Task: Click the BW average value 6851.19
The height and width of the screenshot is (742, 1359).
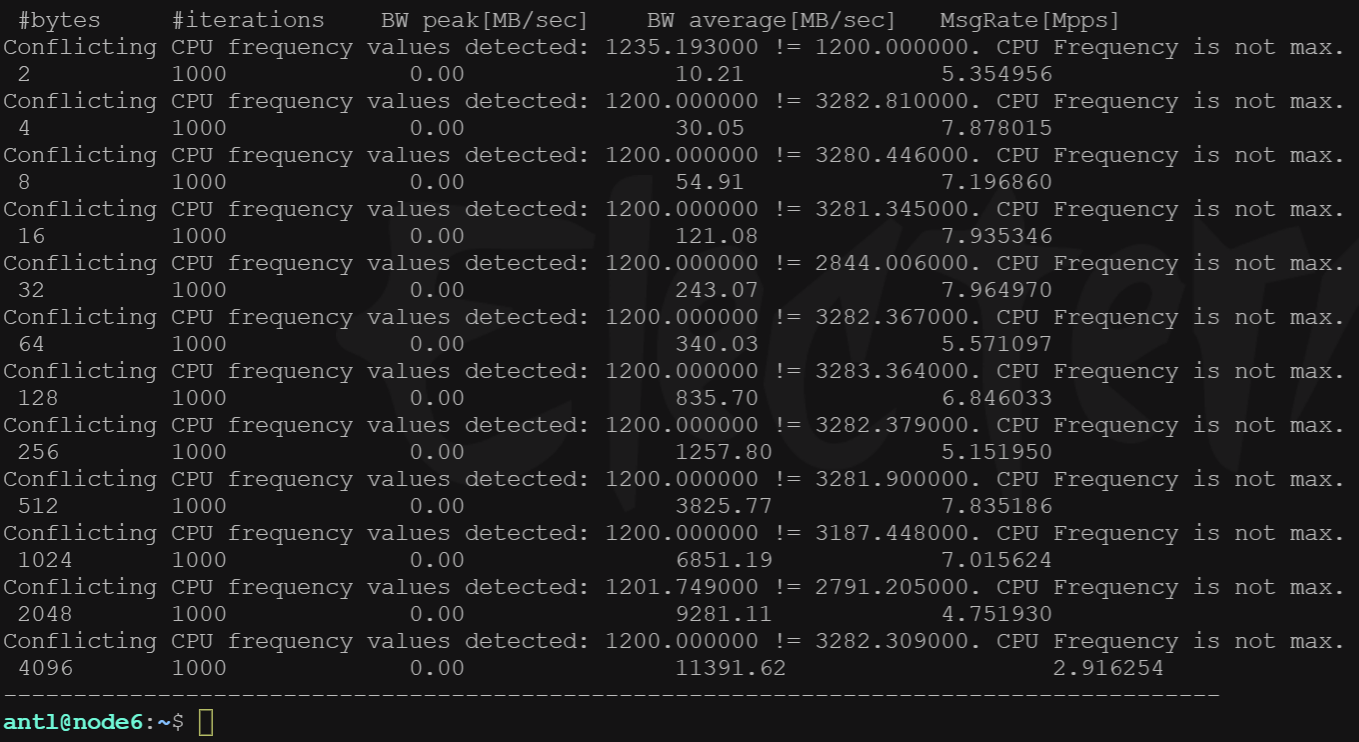Action: pos(723,560)
